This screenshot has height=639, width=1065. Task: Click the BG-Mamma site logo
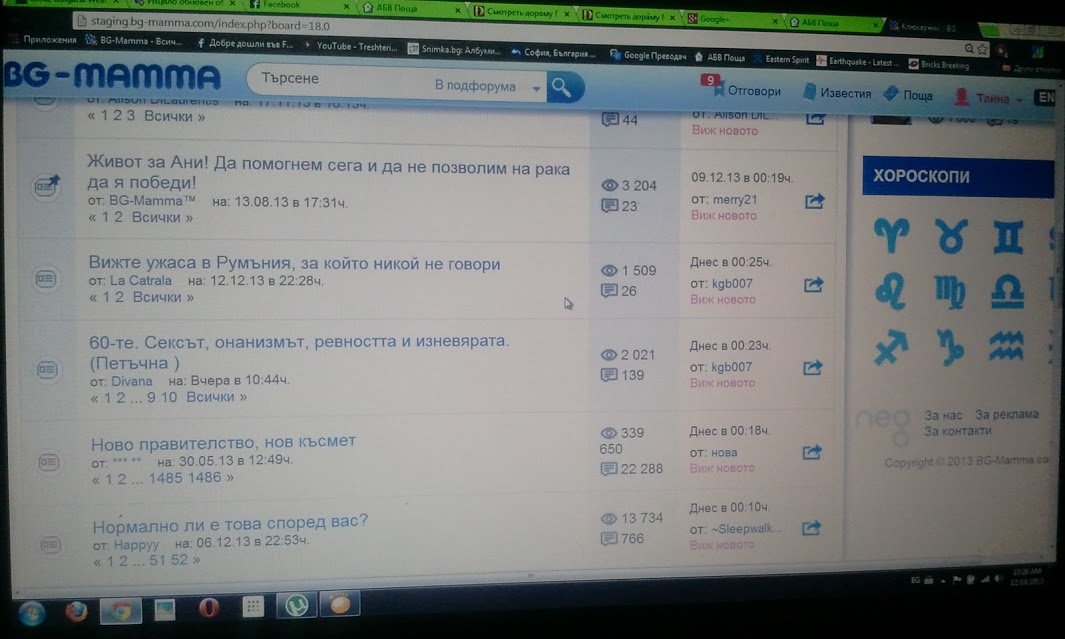click(x=113, y=75)
